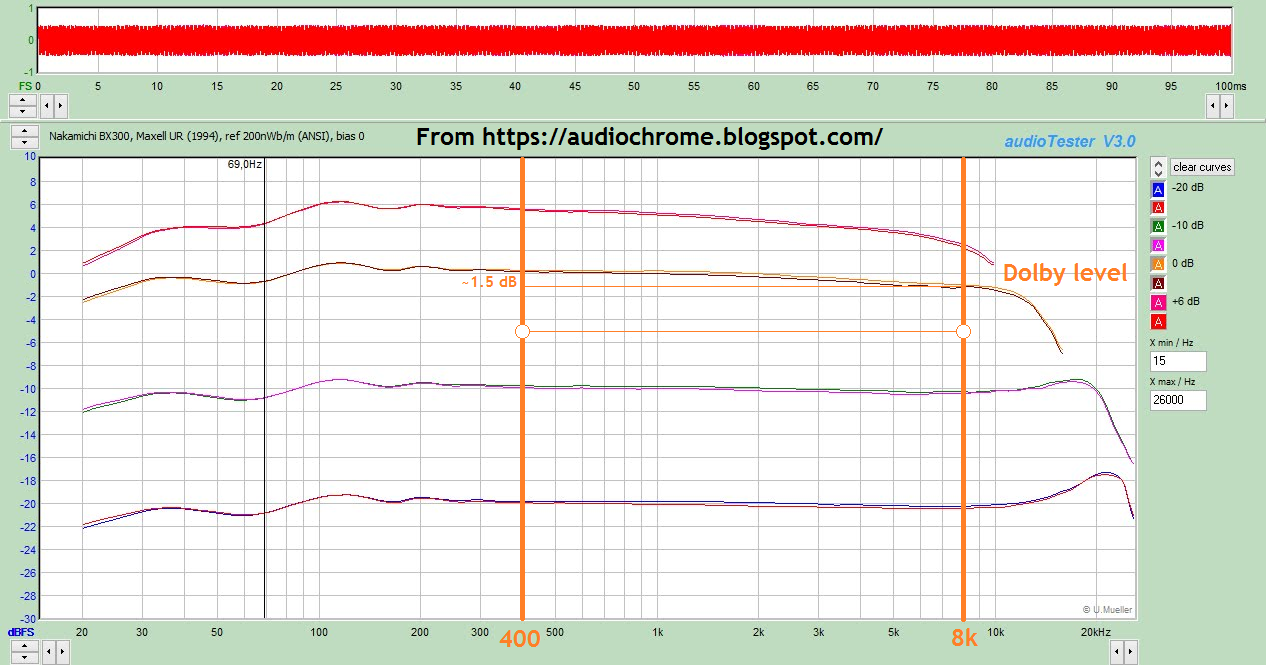
Task: Click the '0 dB' curve label
Action: [x=1181, y=264]
